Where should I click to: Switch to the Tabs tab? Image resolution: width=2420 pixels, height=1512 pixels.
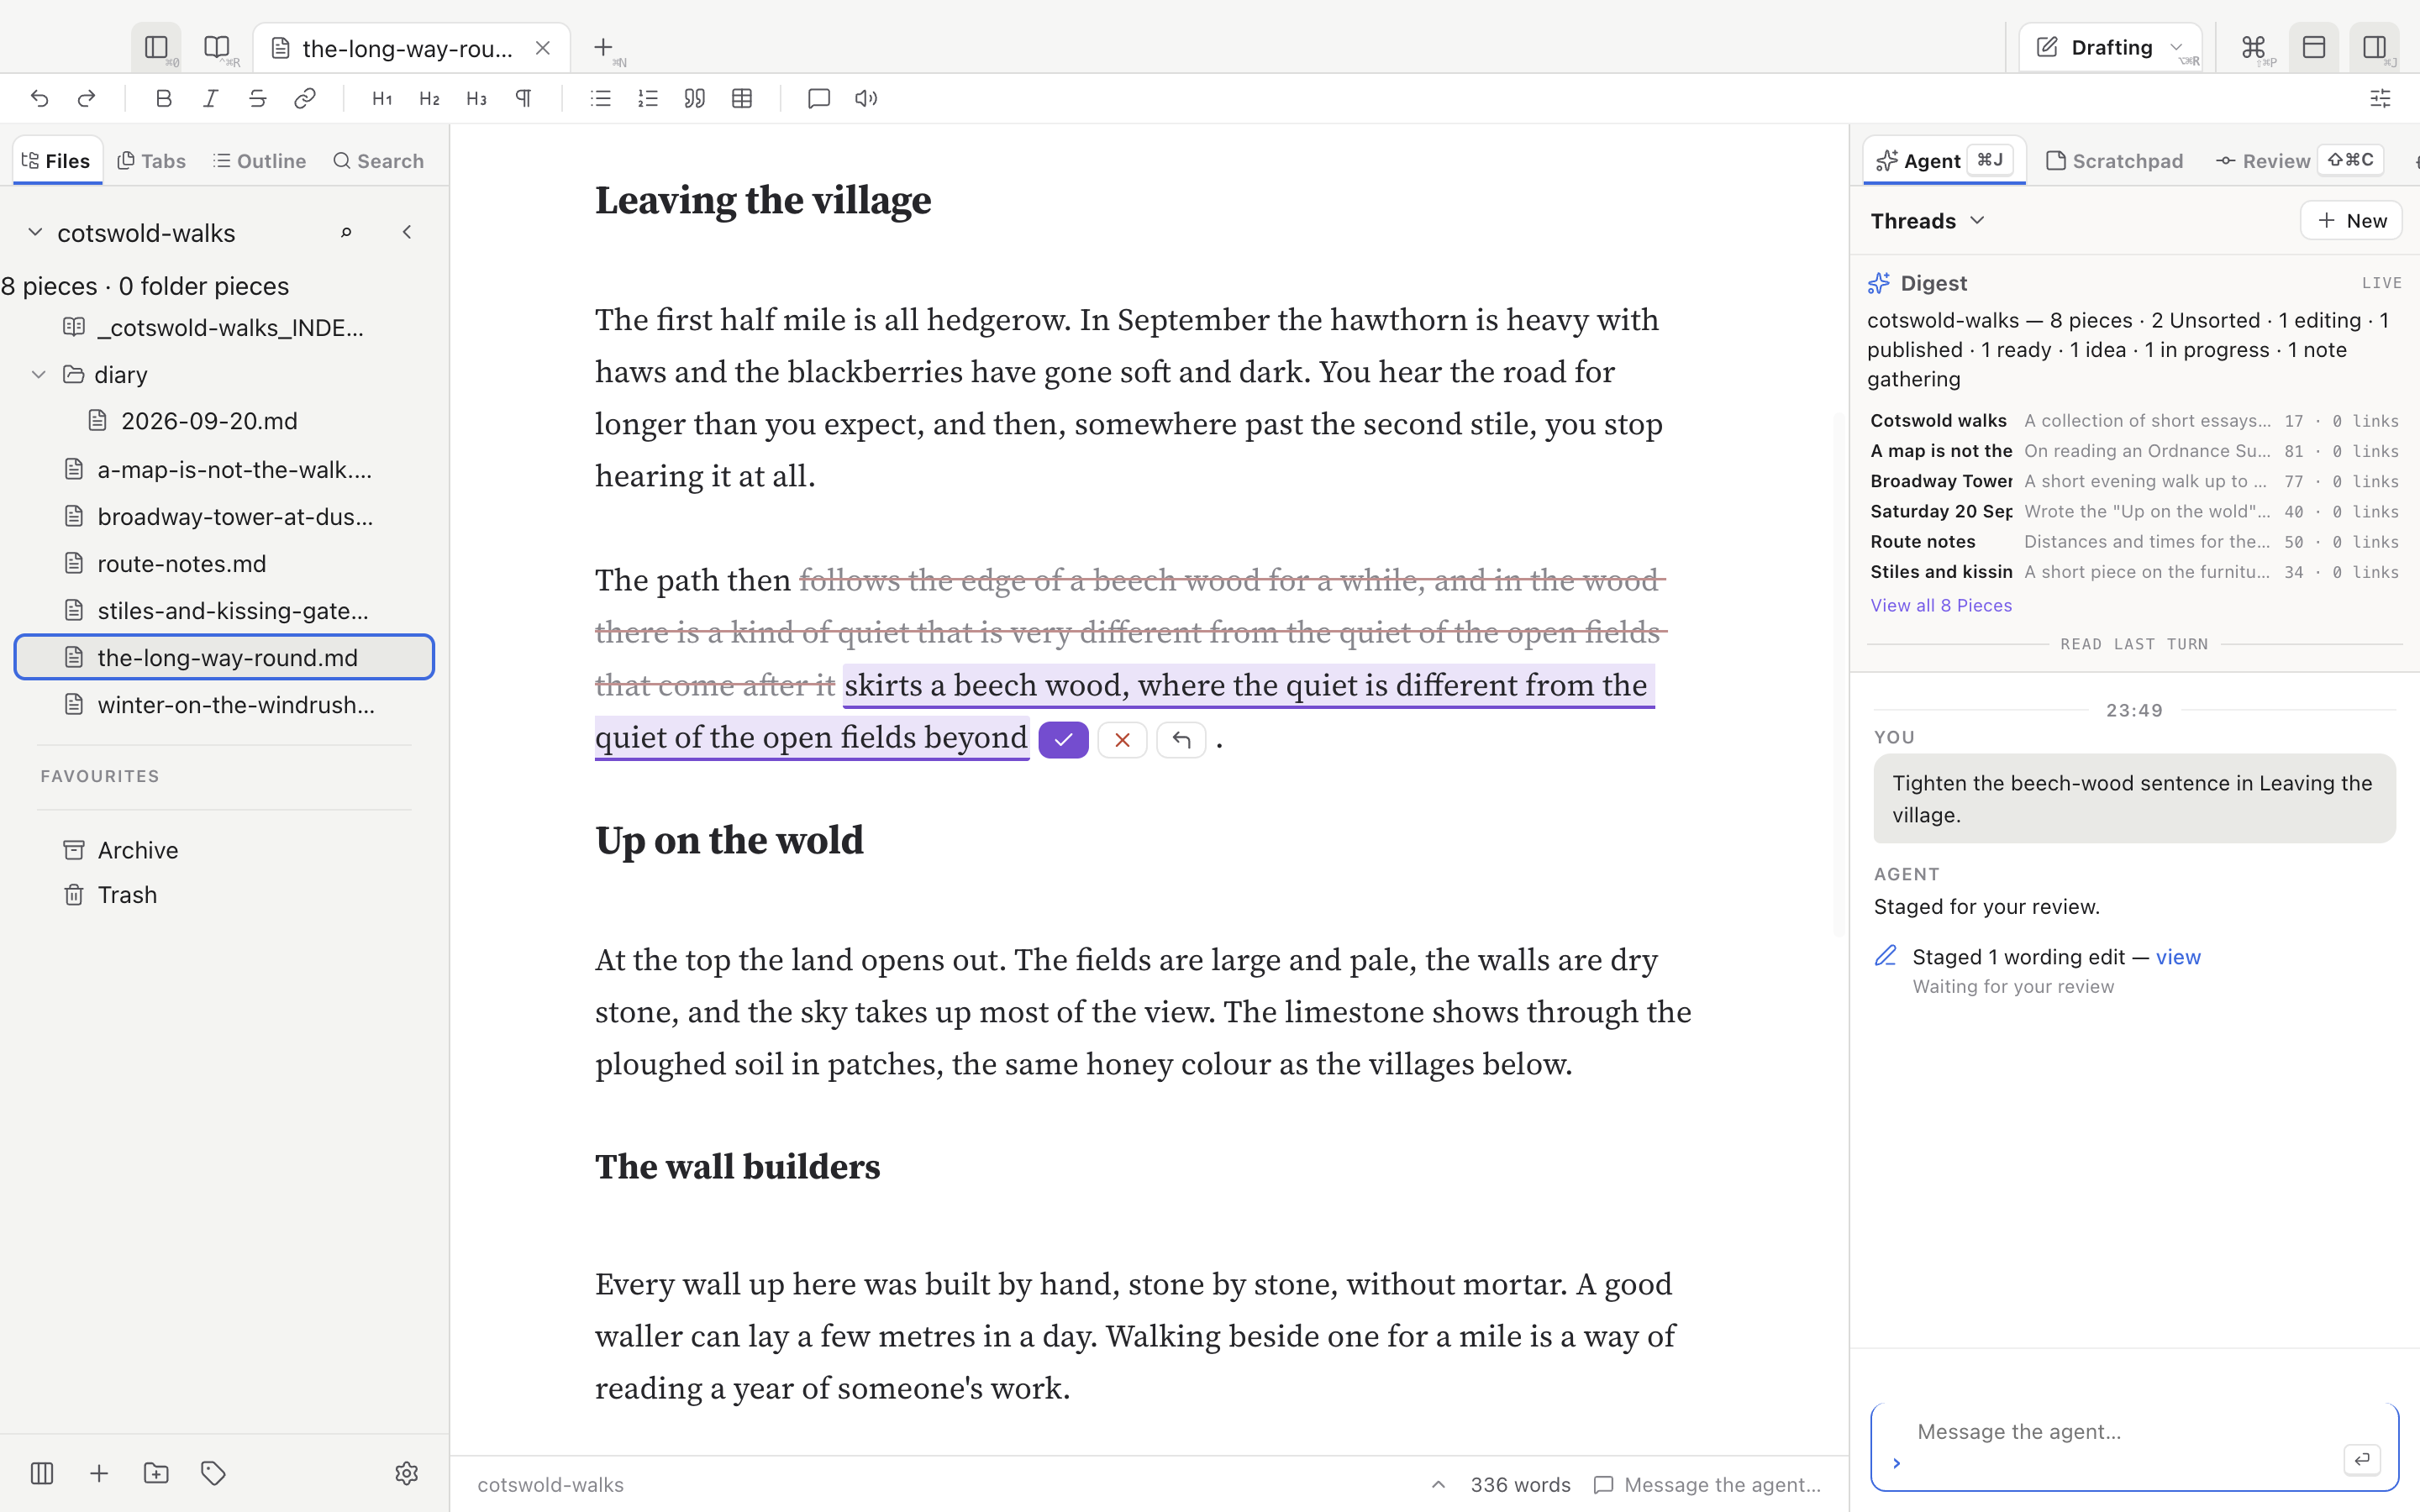pyautogui.click(x=152, y=161)
